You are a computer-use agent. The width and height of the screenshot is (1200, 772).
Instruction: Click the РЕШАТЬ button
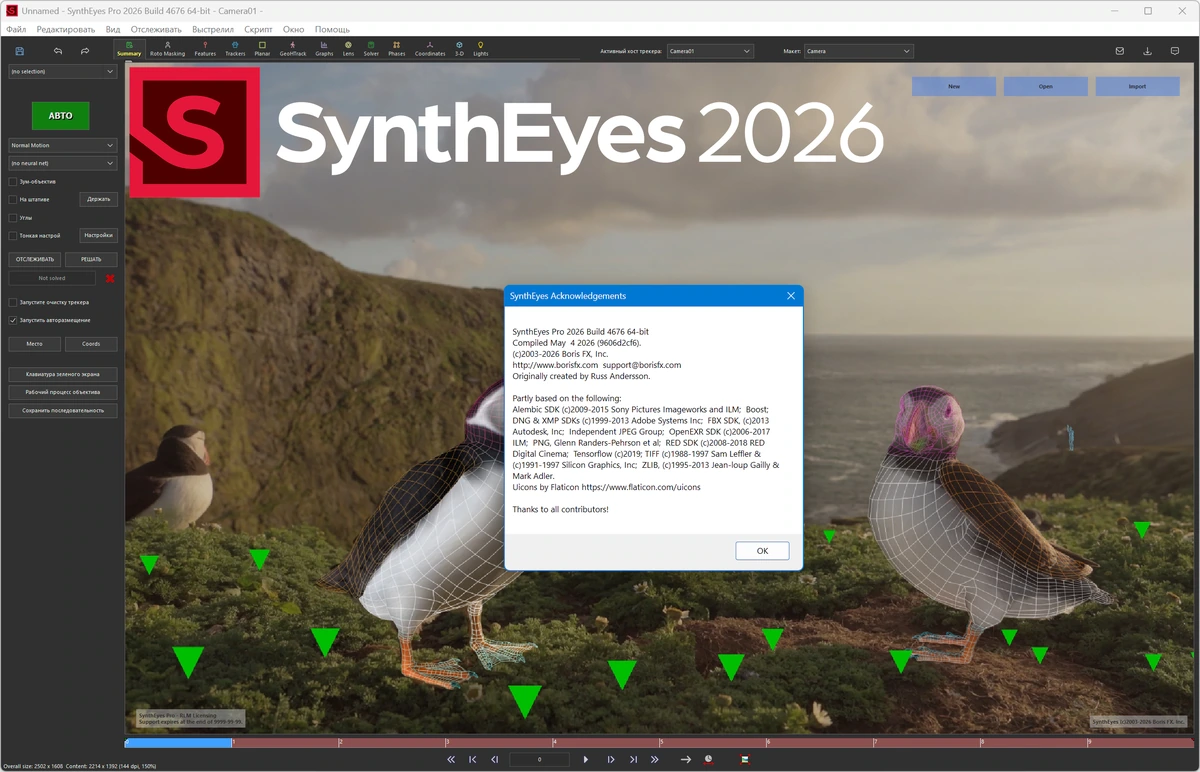[x=91, y=259]
